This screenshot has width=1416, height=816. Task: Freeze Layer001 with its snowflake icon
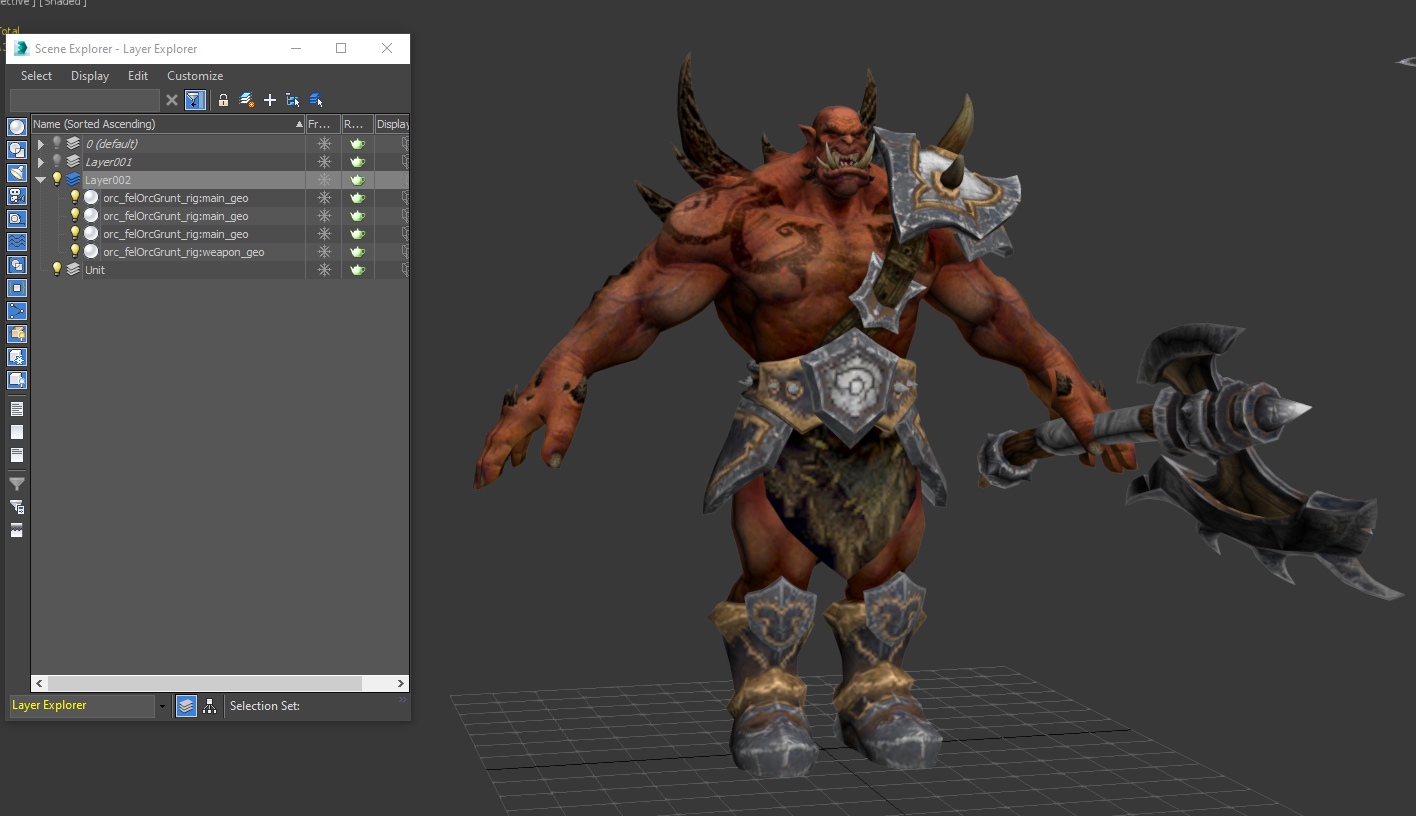point(324,162)
